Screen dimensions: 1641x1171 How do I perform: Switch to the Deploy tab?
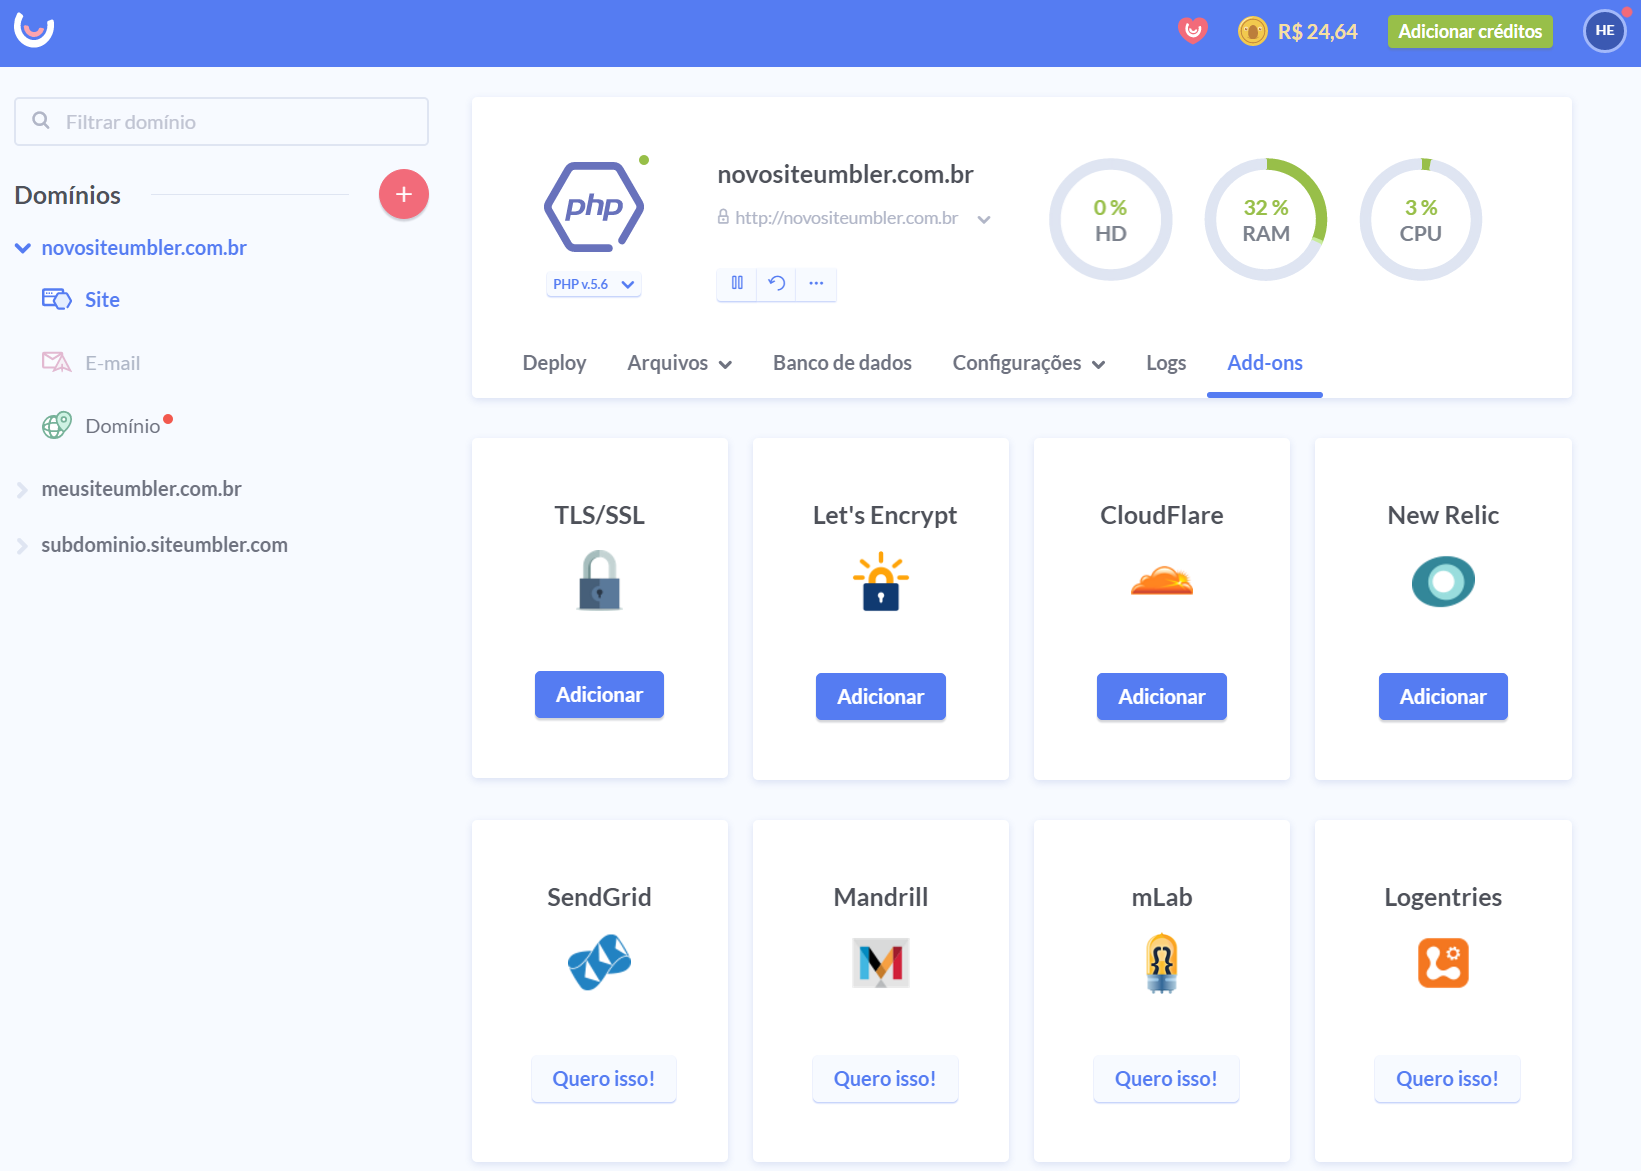[x=554, y=363]
